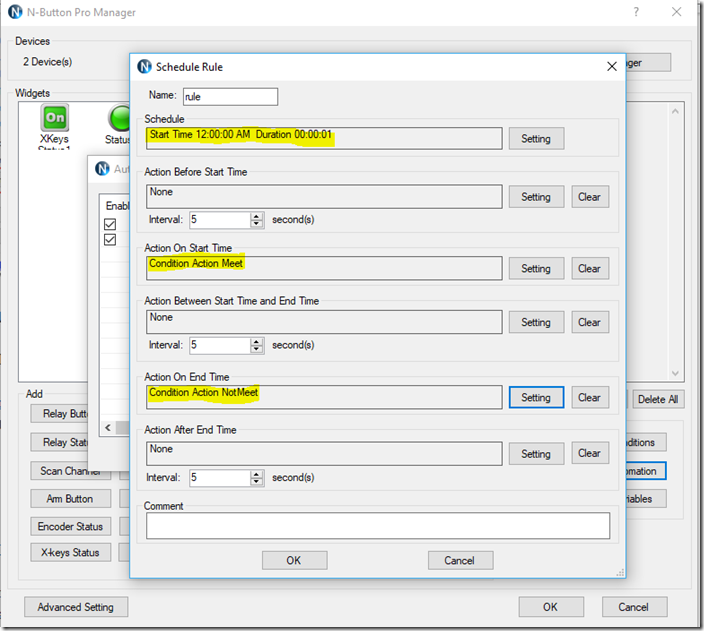Open Setting for Action On Start Time
Image resolution: width=704 pixels, height=631 pixels.
tap(536, 268)
